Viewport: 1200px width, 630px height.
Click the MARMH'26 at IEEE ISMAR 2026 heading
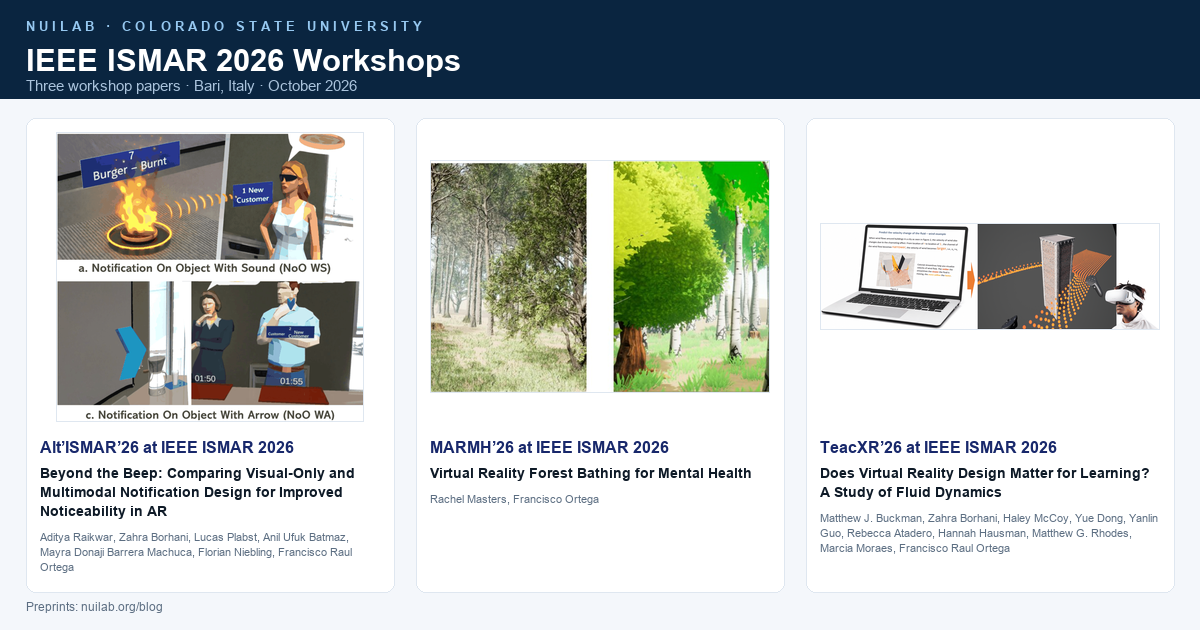click(550, 447)
